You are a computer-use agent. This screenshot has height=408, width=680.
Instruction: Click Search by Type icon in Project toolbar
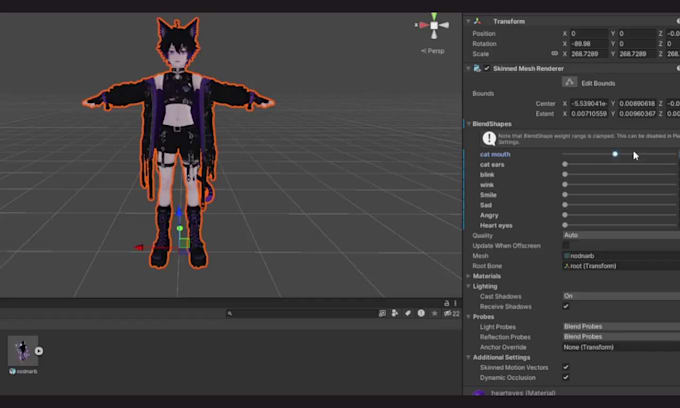click(395, 313)
